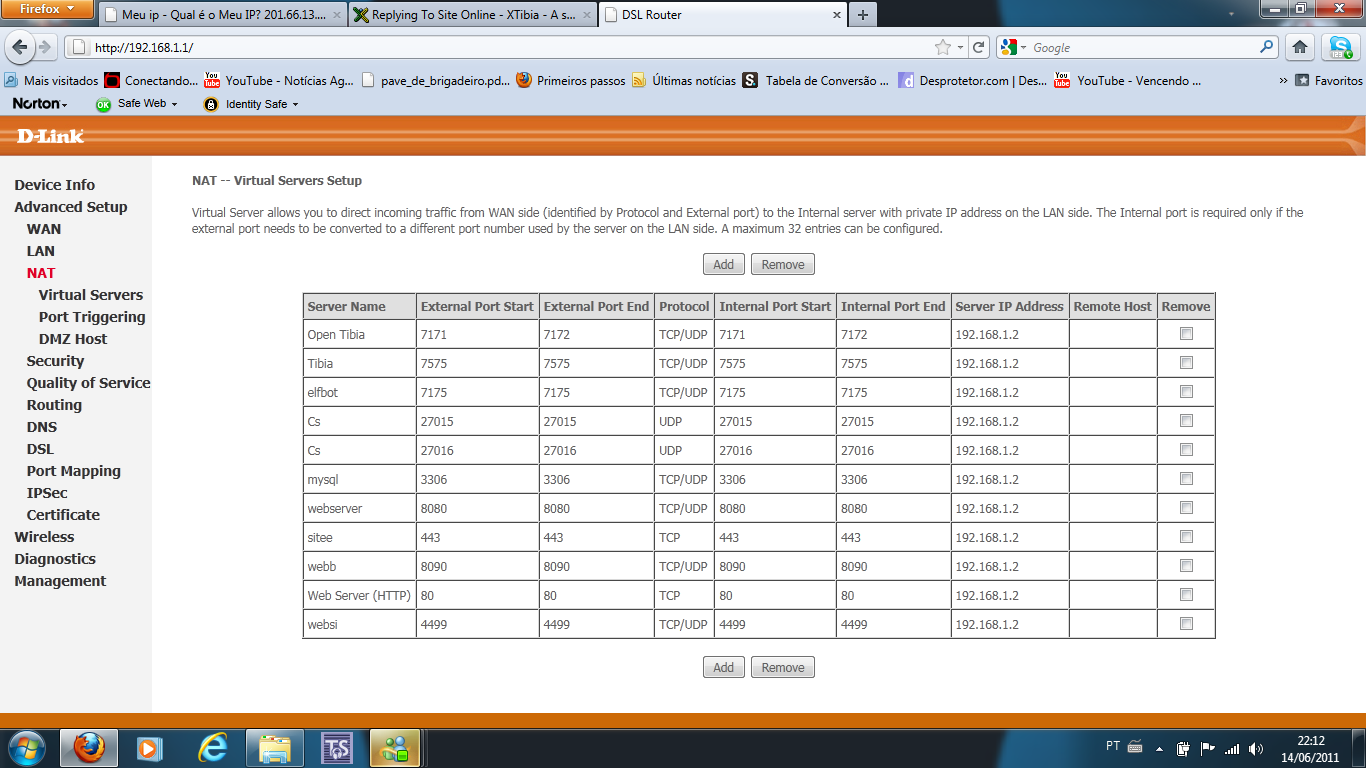This screenshot has width=1366, height=768.
Task: Open Security in sidebar
Action: click(55, 361)
